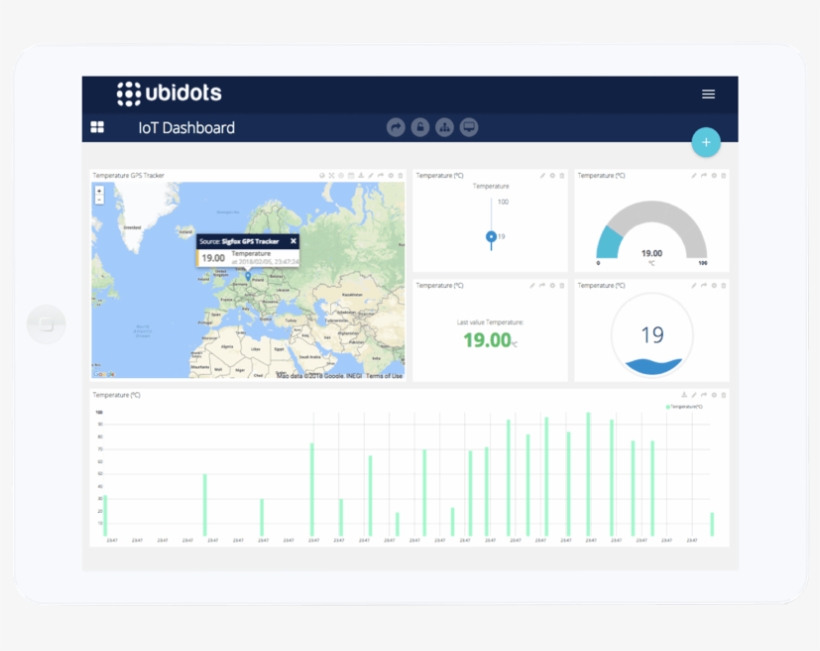Open the hamburger menu top right

tap(708, 94)
